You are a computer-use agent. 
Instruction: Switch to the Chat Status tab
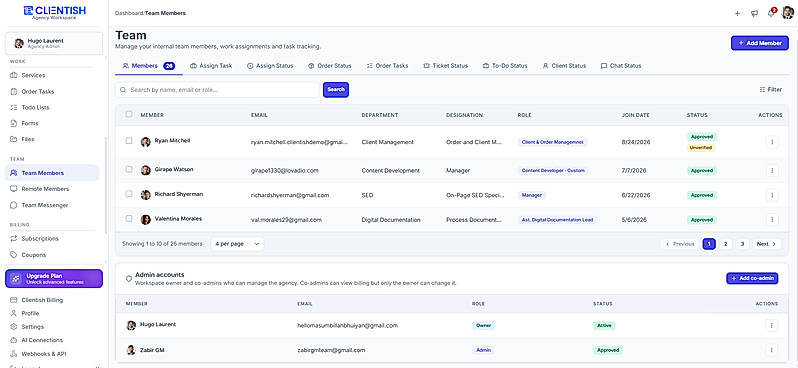pos(621,66)
